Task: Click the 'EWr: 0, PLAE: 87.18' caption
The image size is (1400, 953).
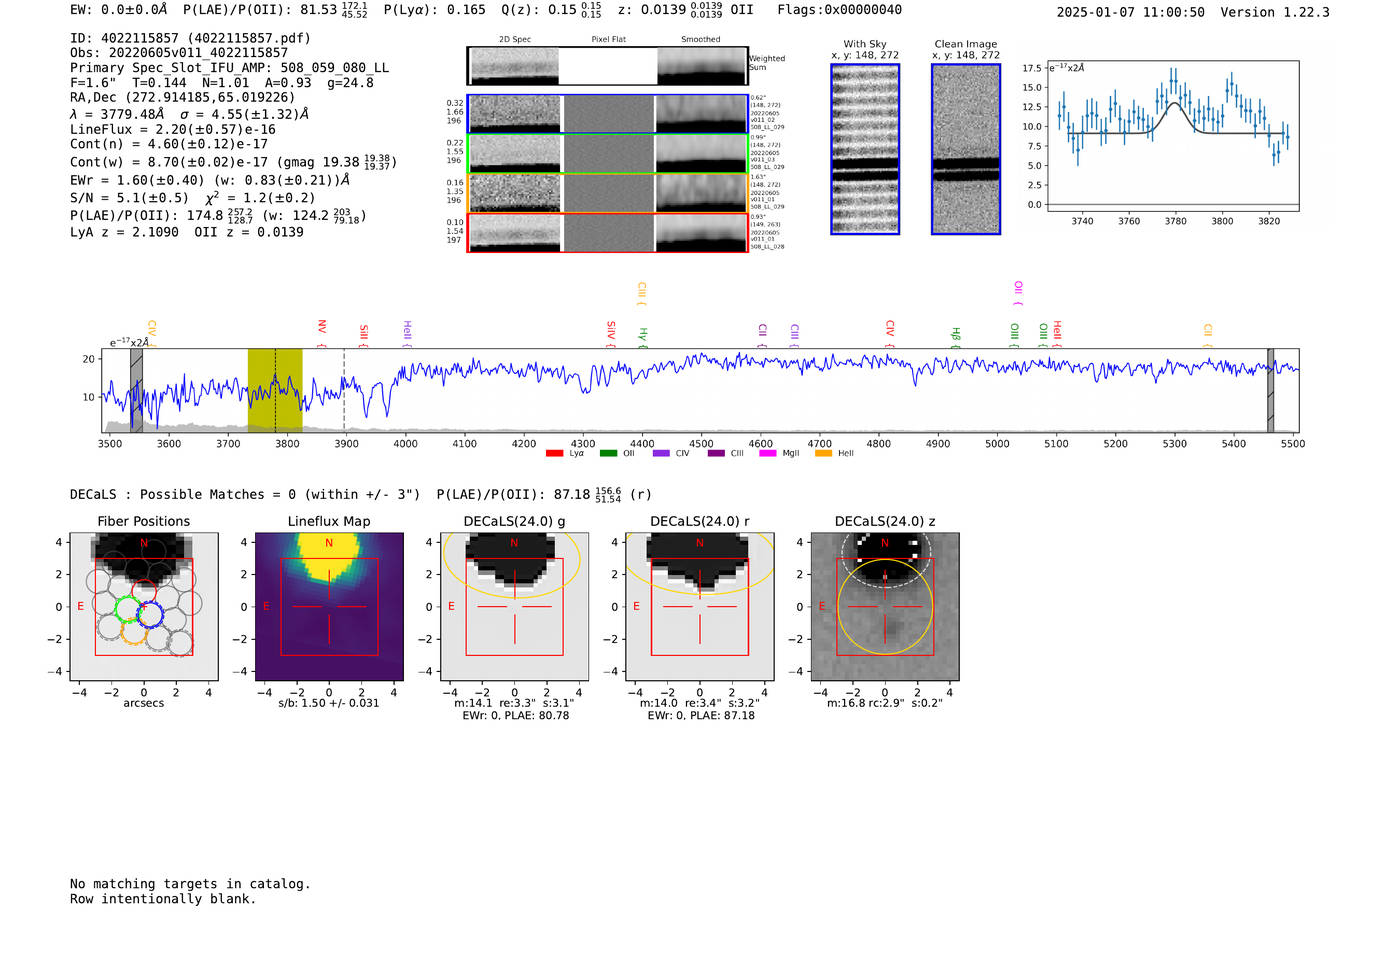Action: pos(701,715)
